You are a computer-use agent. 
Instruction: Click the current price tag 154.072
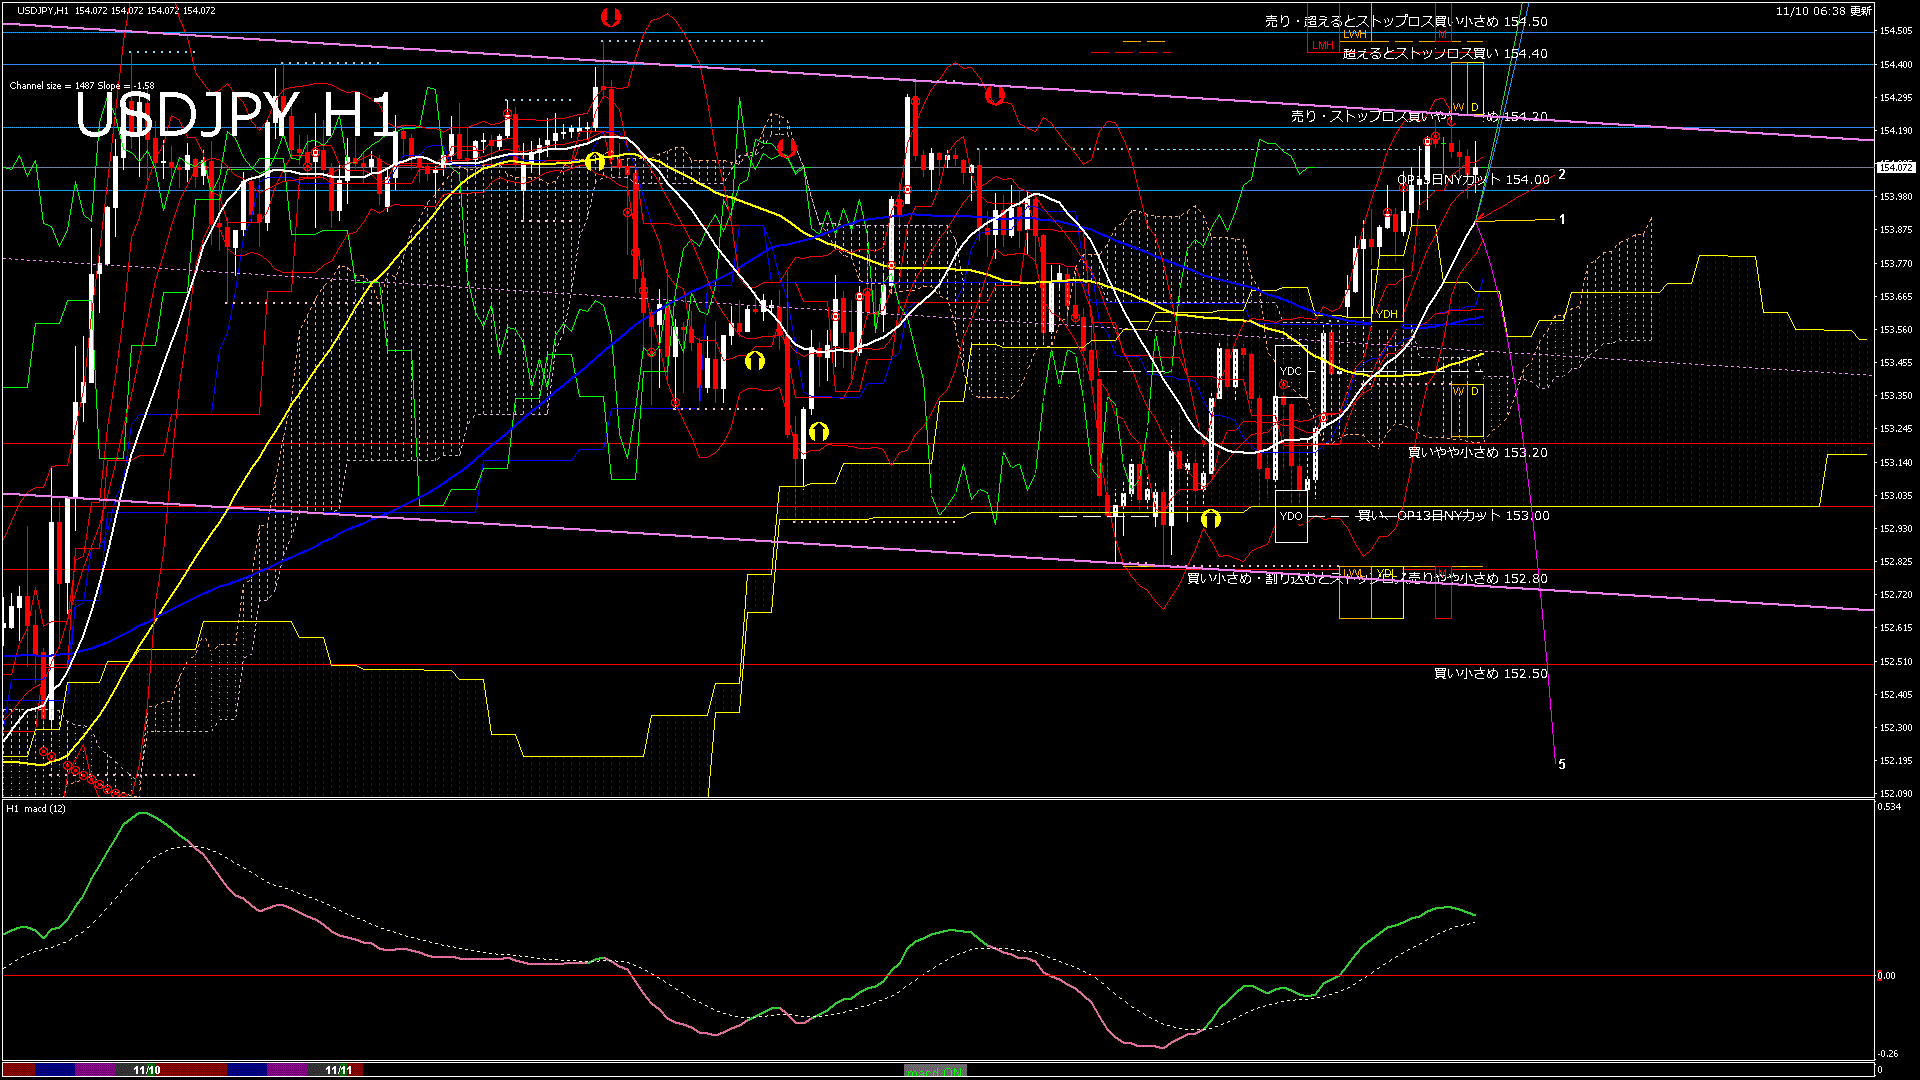1895,167
